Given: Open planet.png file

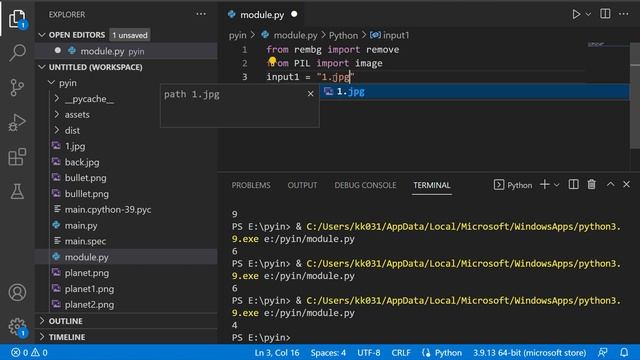Looking at the screenshot, I should tap(127, 273).
